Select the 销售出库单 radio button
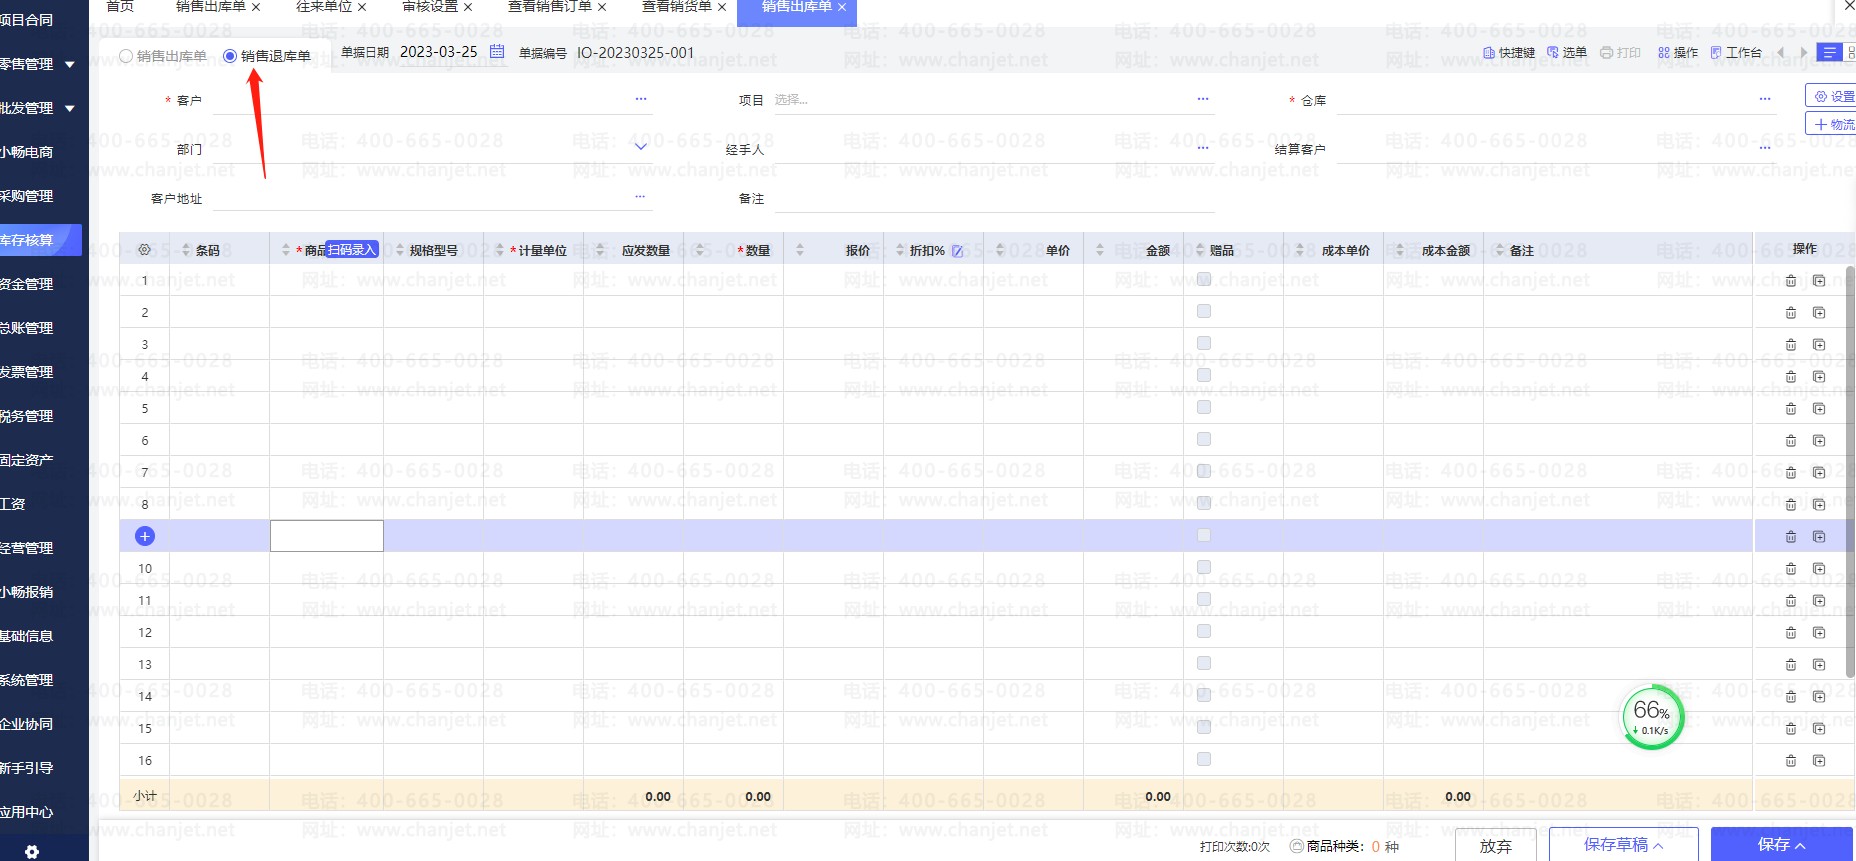1856x861 pixels. 126,56
